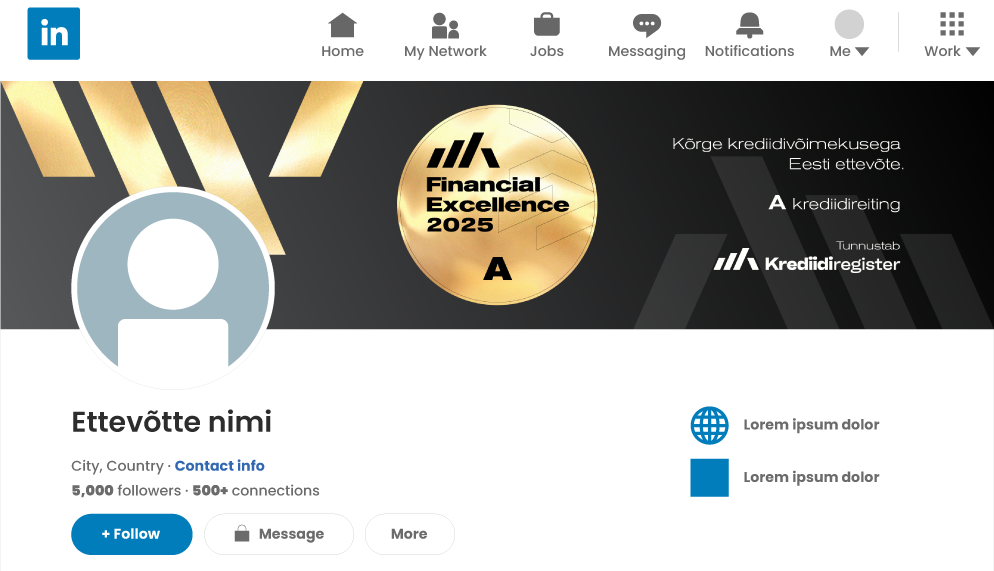Viewport: 994px width, 571px height.
Task: Follow the company with Follow button
Action: coord(132,534)
